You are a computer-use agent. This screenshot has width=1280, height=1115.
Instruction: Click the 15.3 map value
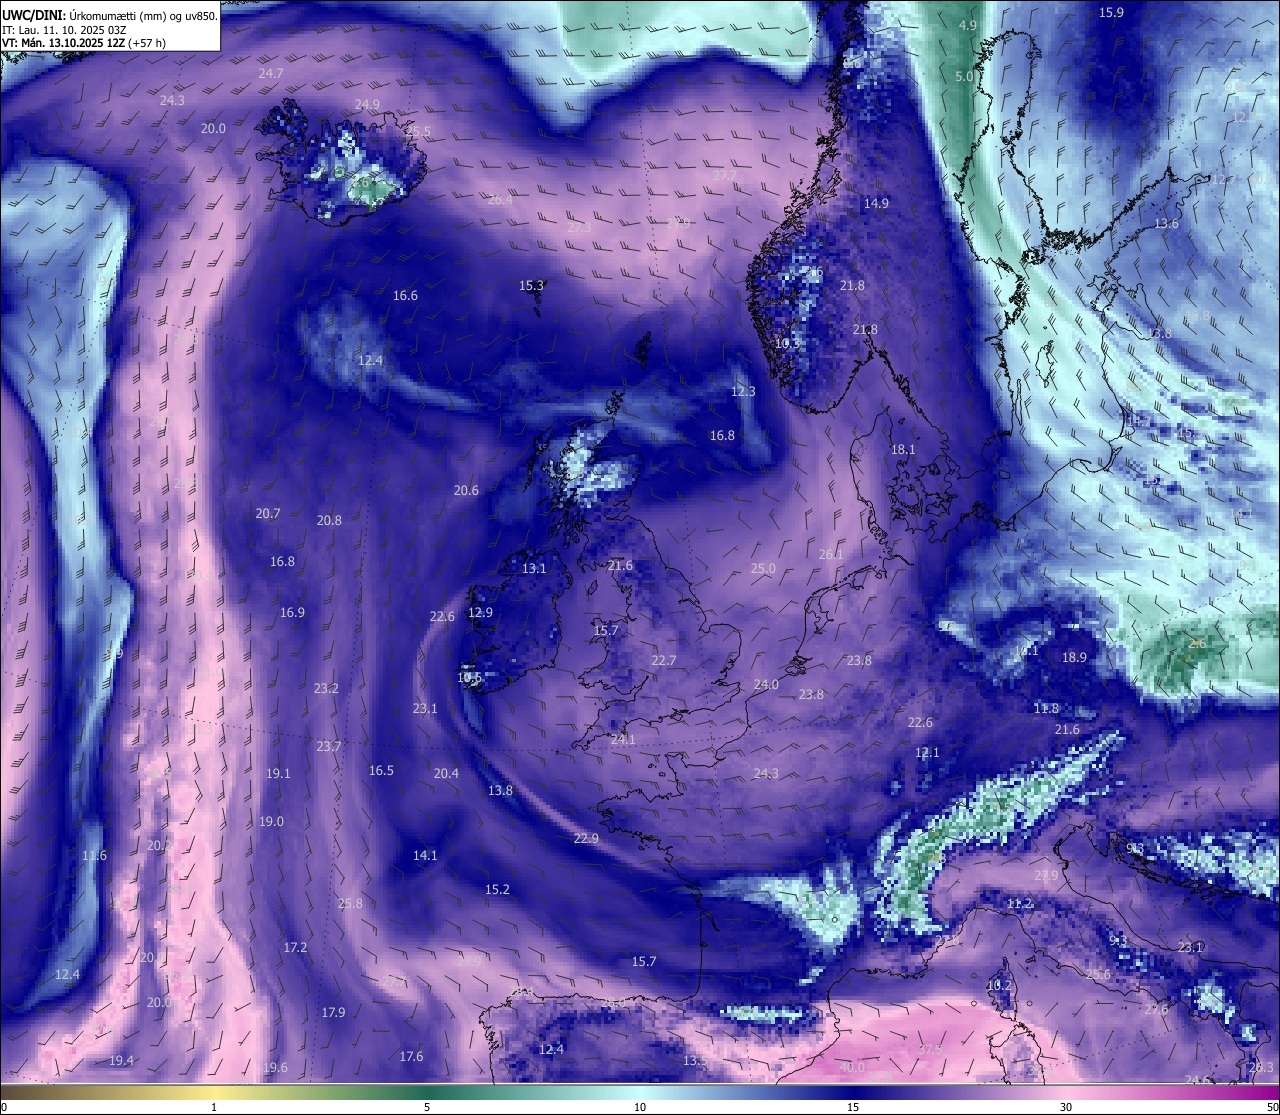point(531,286)
